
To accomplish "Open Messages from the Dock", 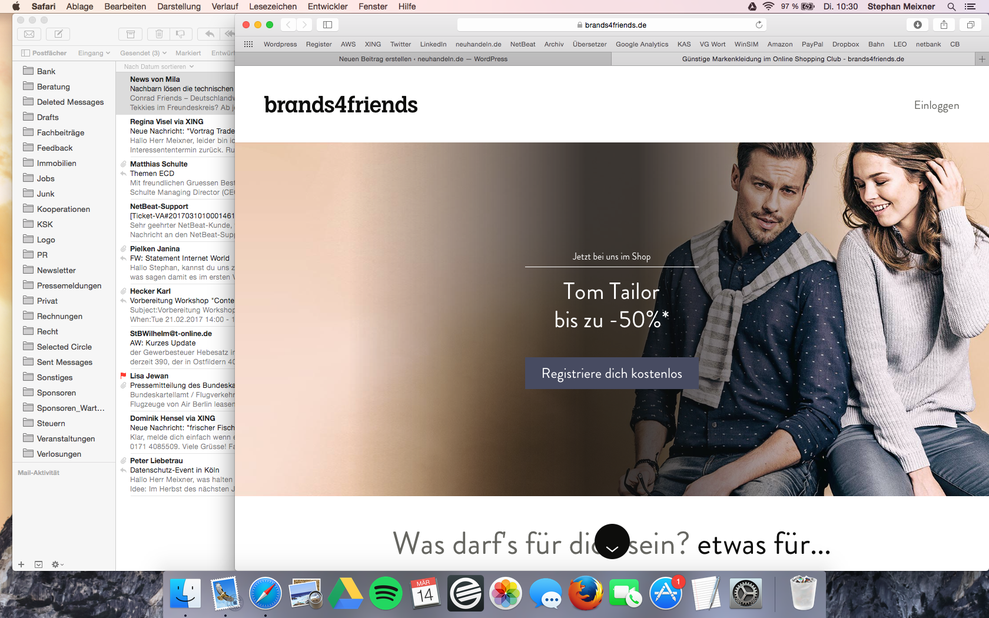I will coord(546,593).
